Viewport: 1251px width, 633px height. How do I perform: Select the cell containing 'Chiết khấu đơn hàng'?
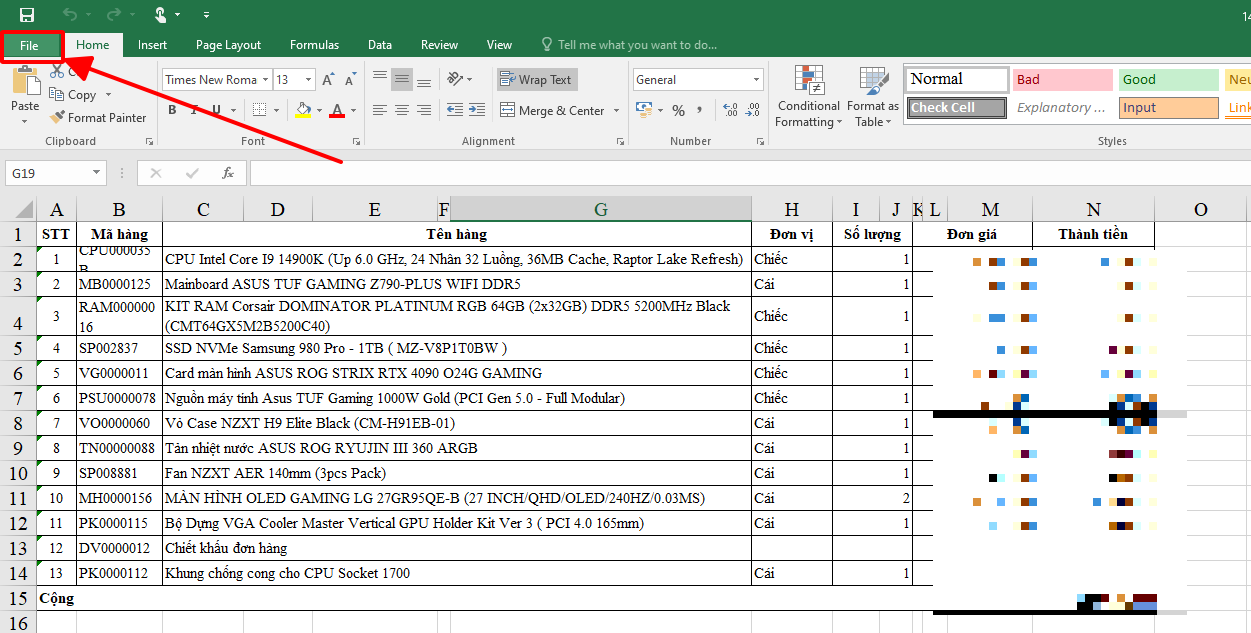457,548
